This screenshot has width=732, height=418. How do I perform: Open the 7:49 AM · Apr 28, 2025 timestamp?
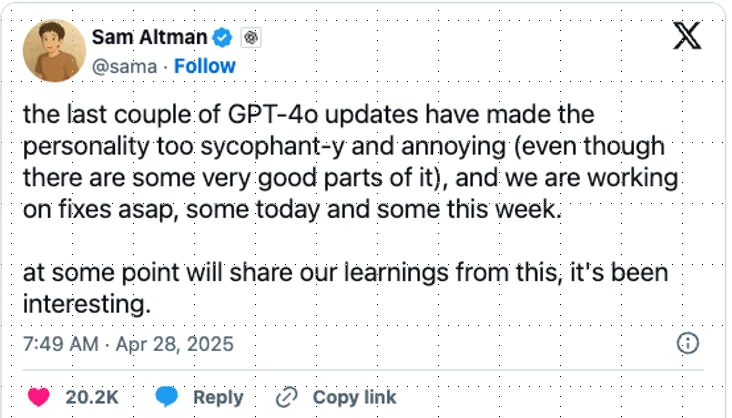[128, 345]
